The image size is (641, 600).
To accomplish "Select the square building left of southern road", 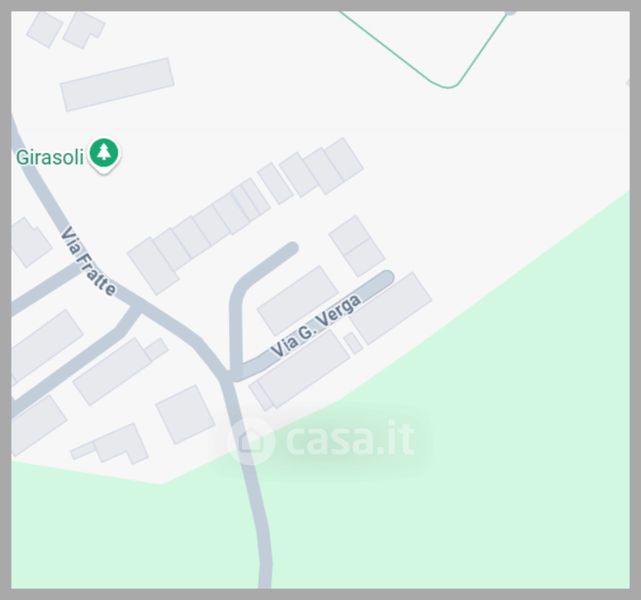I will 185,414.
